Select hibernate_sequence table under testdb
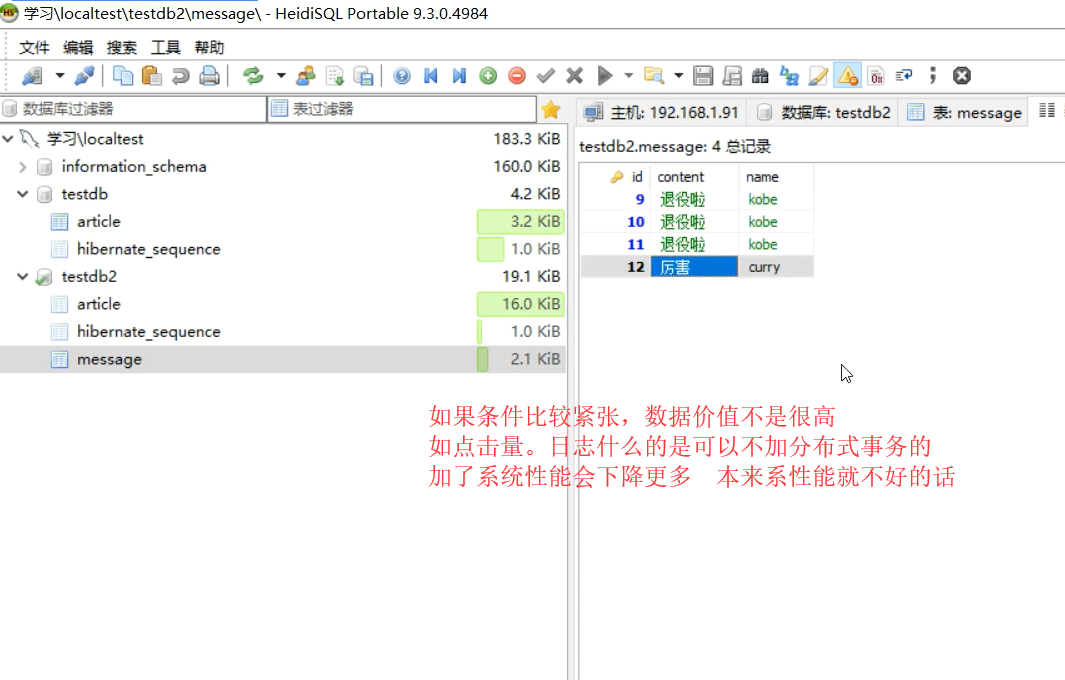 [149, 249]
